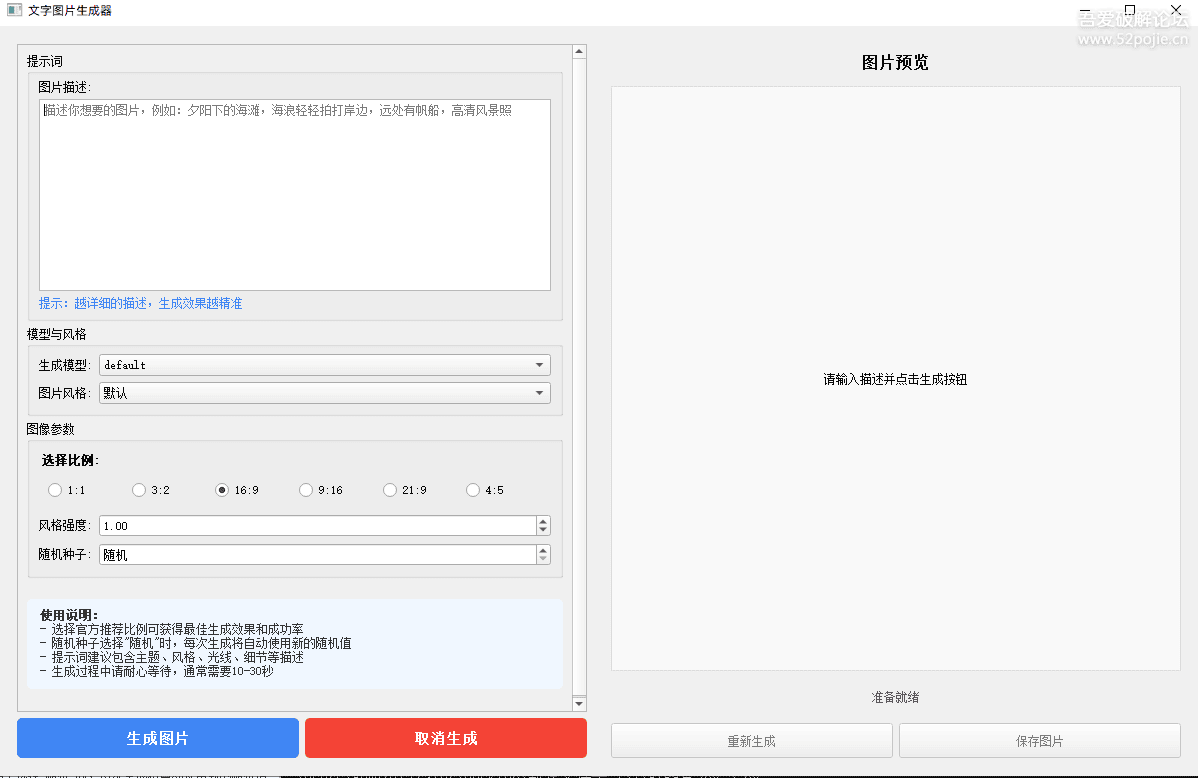Select the 3:2 aspect ratio option
The image size is (1198, 778).
(x=138, y=490)
